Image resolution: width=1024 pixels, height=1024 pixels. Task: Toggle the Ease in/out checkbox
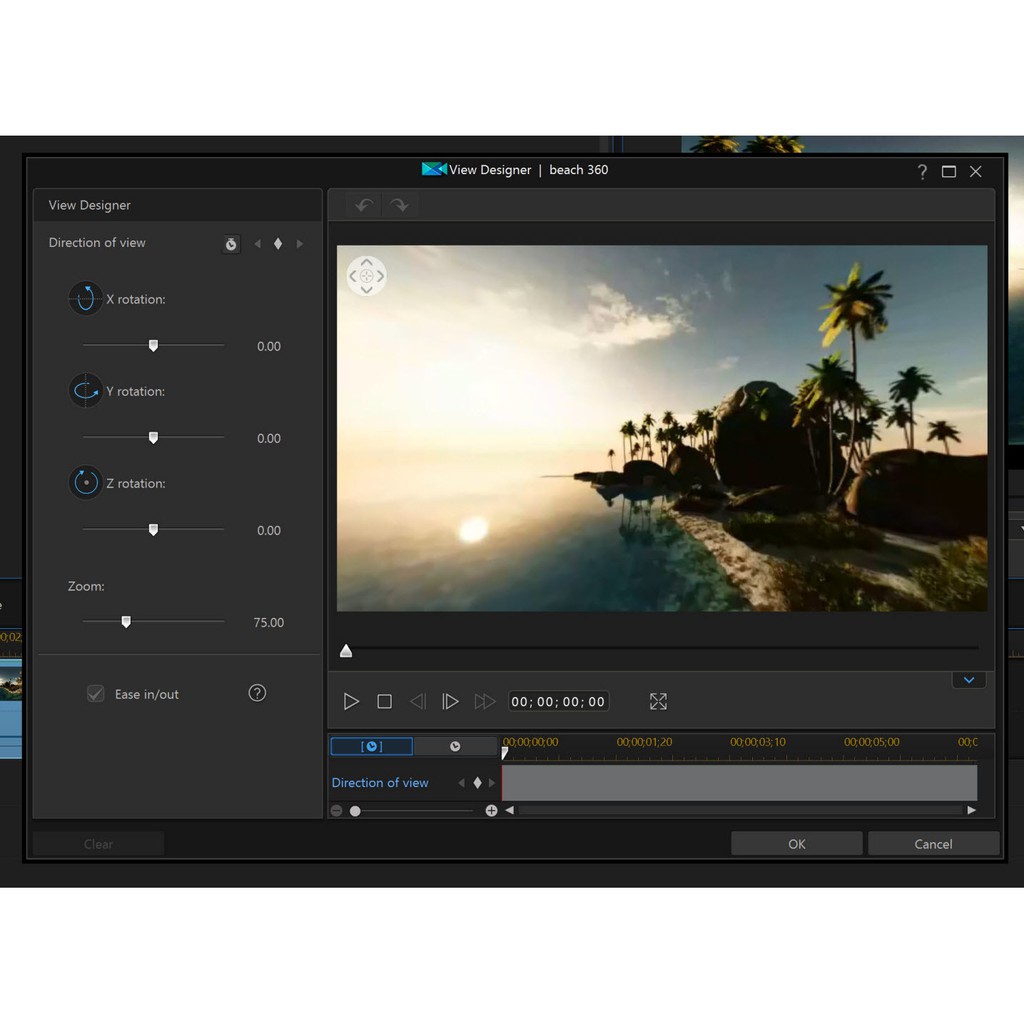pyautogui.click(x=96, y=694)
